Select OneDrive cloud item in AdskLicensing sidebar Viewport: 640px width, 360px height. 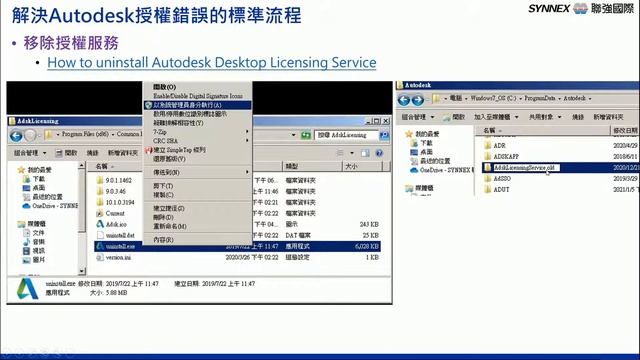point(51,206)
